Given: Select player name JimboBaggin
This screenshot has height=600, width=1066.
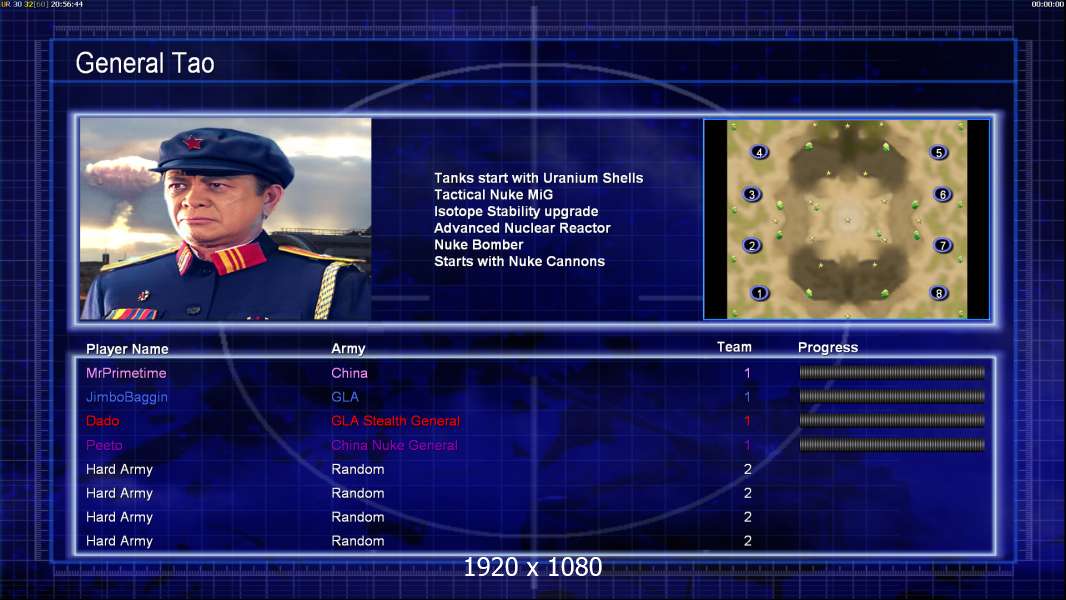Looking at the screenshot, I should (x=126, y=397).
